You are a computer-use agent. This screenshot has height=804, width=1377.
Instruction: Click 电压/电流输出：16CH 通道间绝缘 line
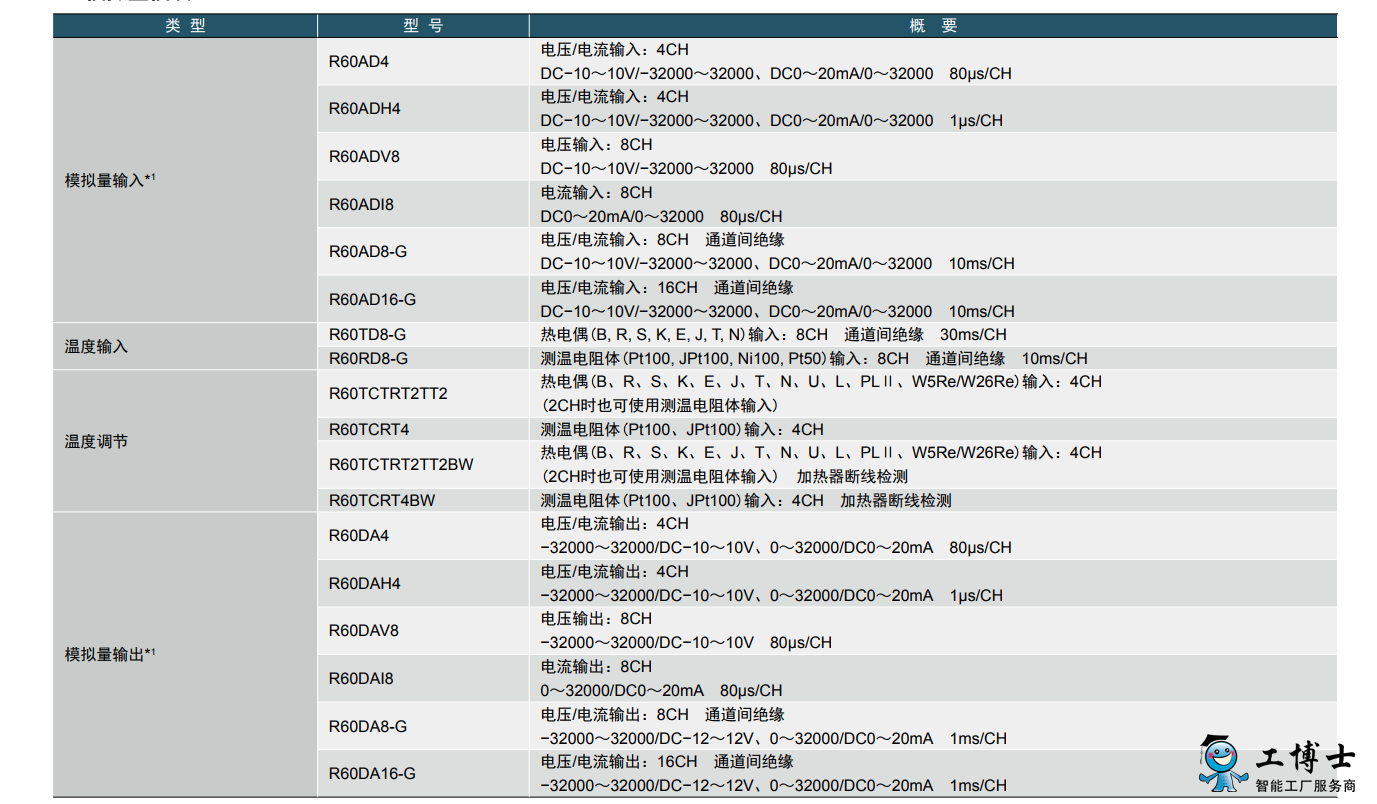pyautogui.click(x=667, y=761)
